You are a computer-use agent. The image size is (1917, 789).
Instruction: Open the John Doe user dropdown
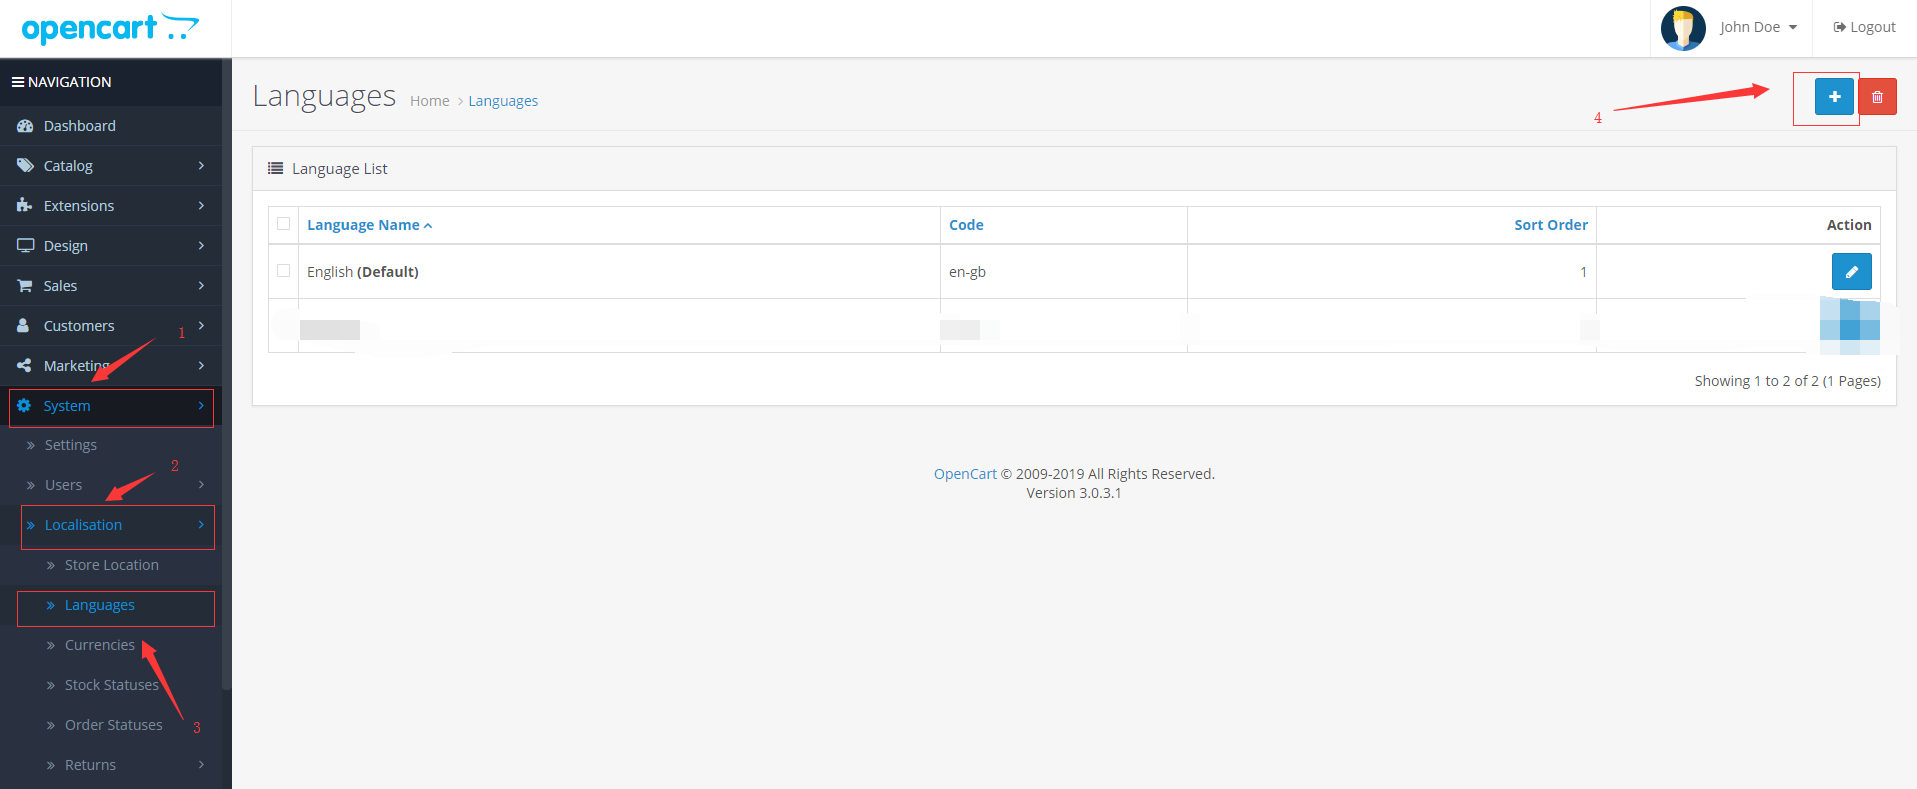pyautogui.click(x=1758, y=27)
